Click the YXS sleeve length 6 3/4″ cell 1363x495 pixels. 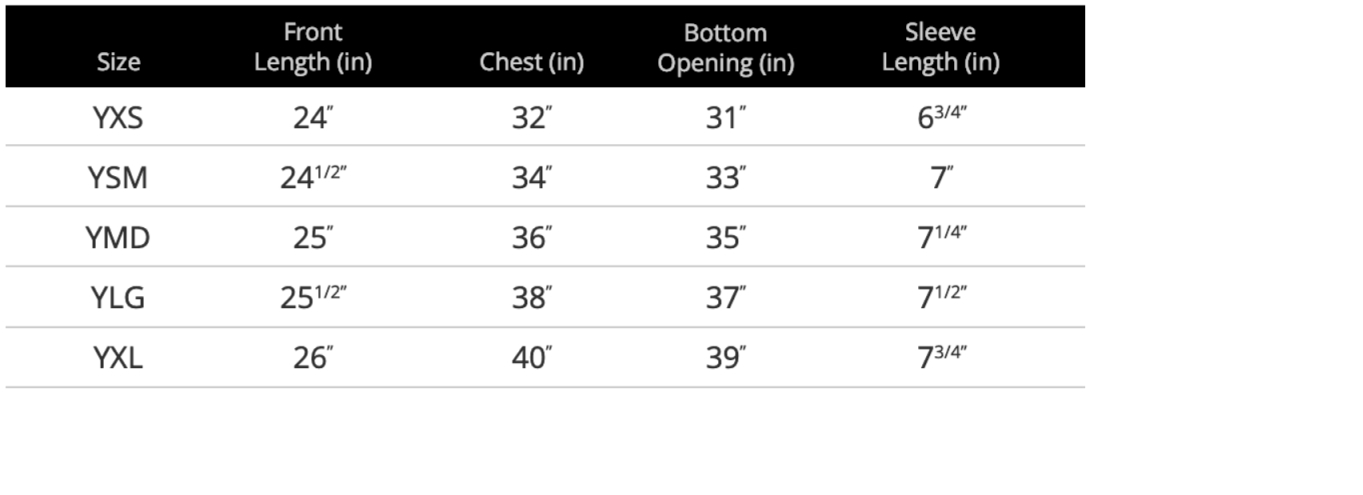pyautogui.click(x=941, y=118)
